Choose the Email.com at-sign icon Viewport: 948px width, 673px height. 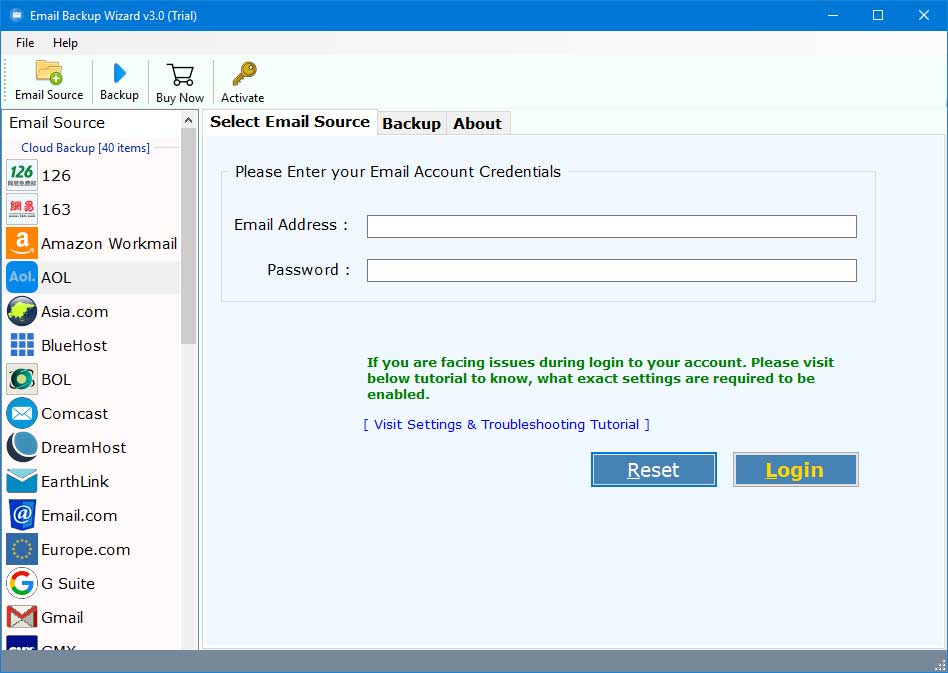tap(22, 515)
